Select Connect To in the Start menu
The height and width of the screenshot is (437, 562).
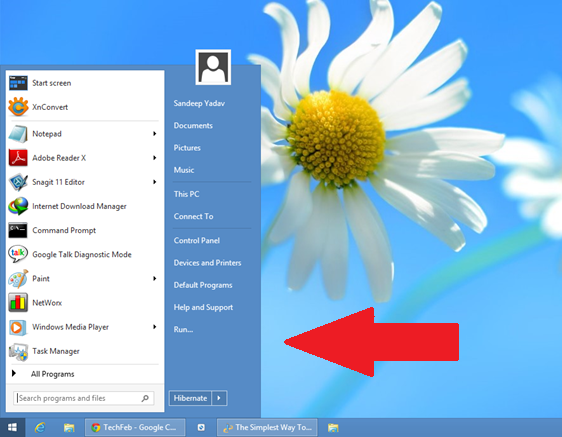194,216
